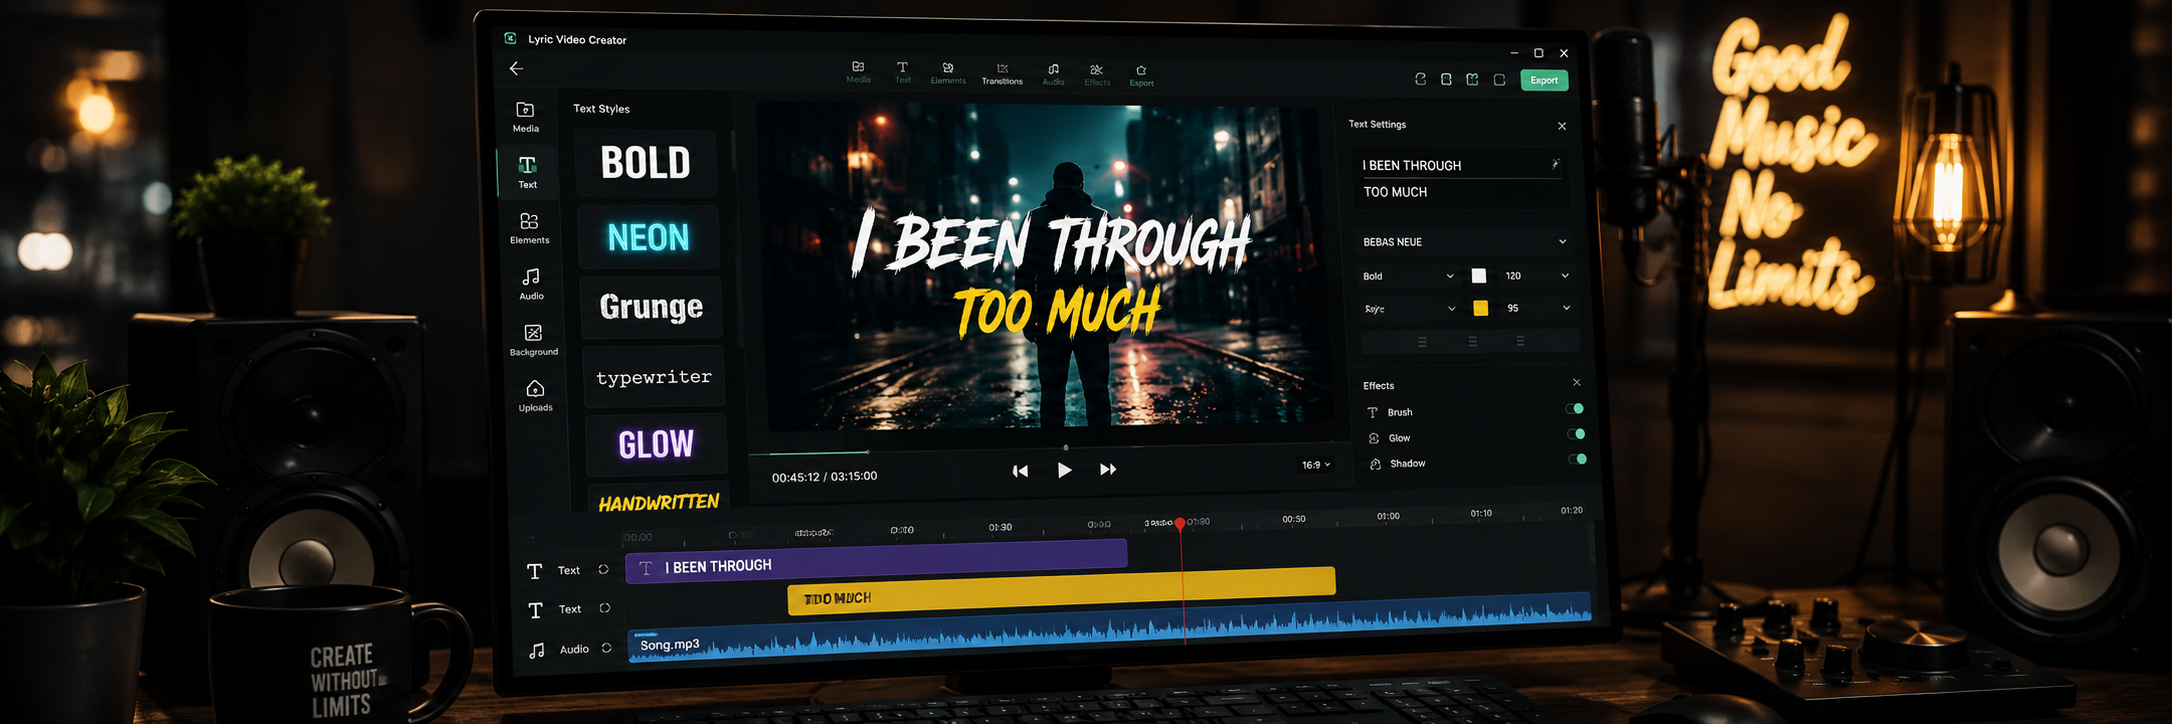
Task: Switch to the Text tab in the left sidebar
Action: coord(527,172)
